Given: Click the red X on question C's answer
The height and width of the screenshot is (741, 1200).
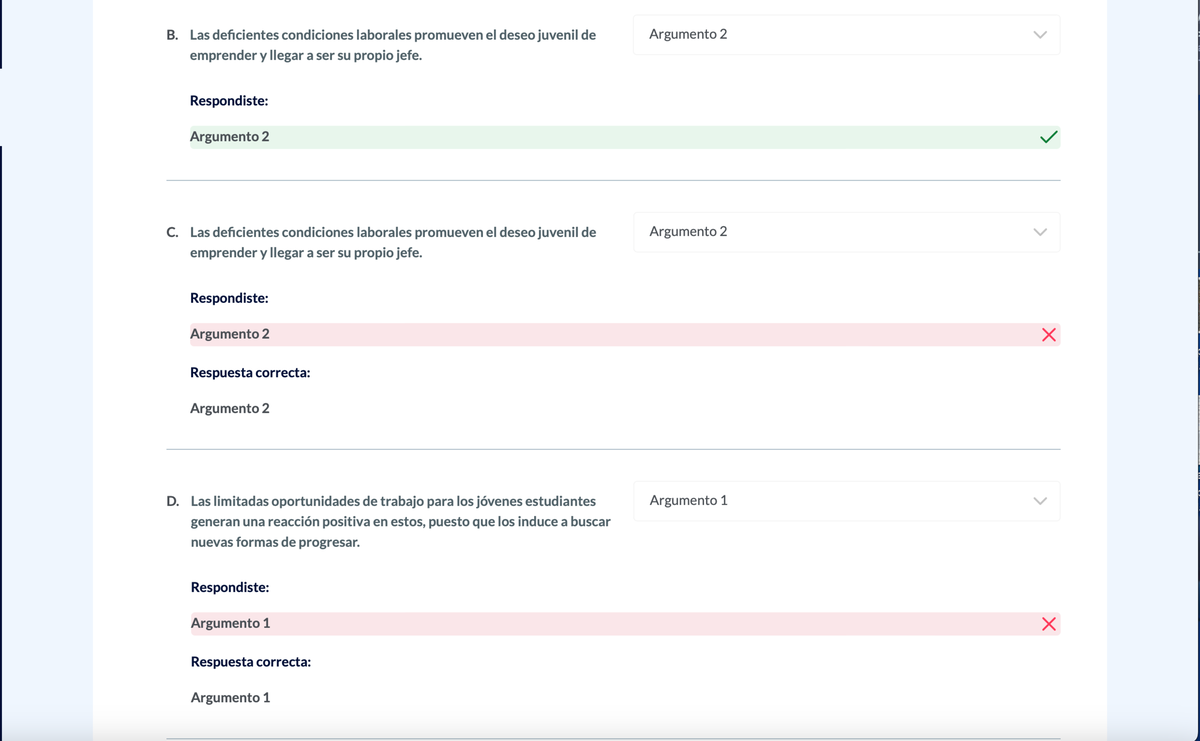Looking at the screenshot, I should (1048, 335).
